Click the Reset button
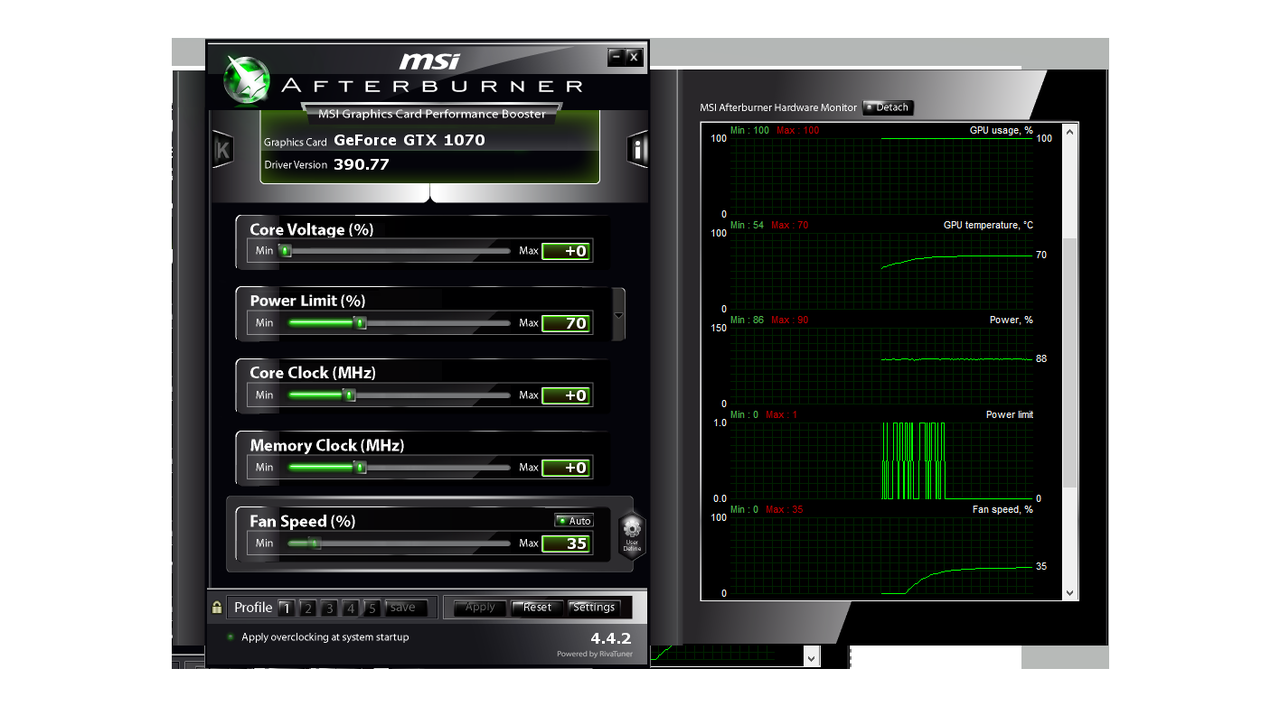 537,607
